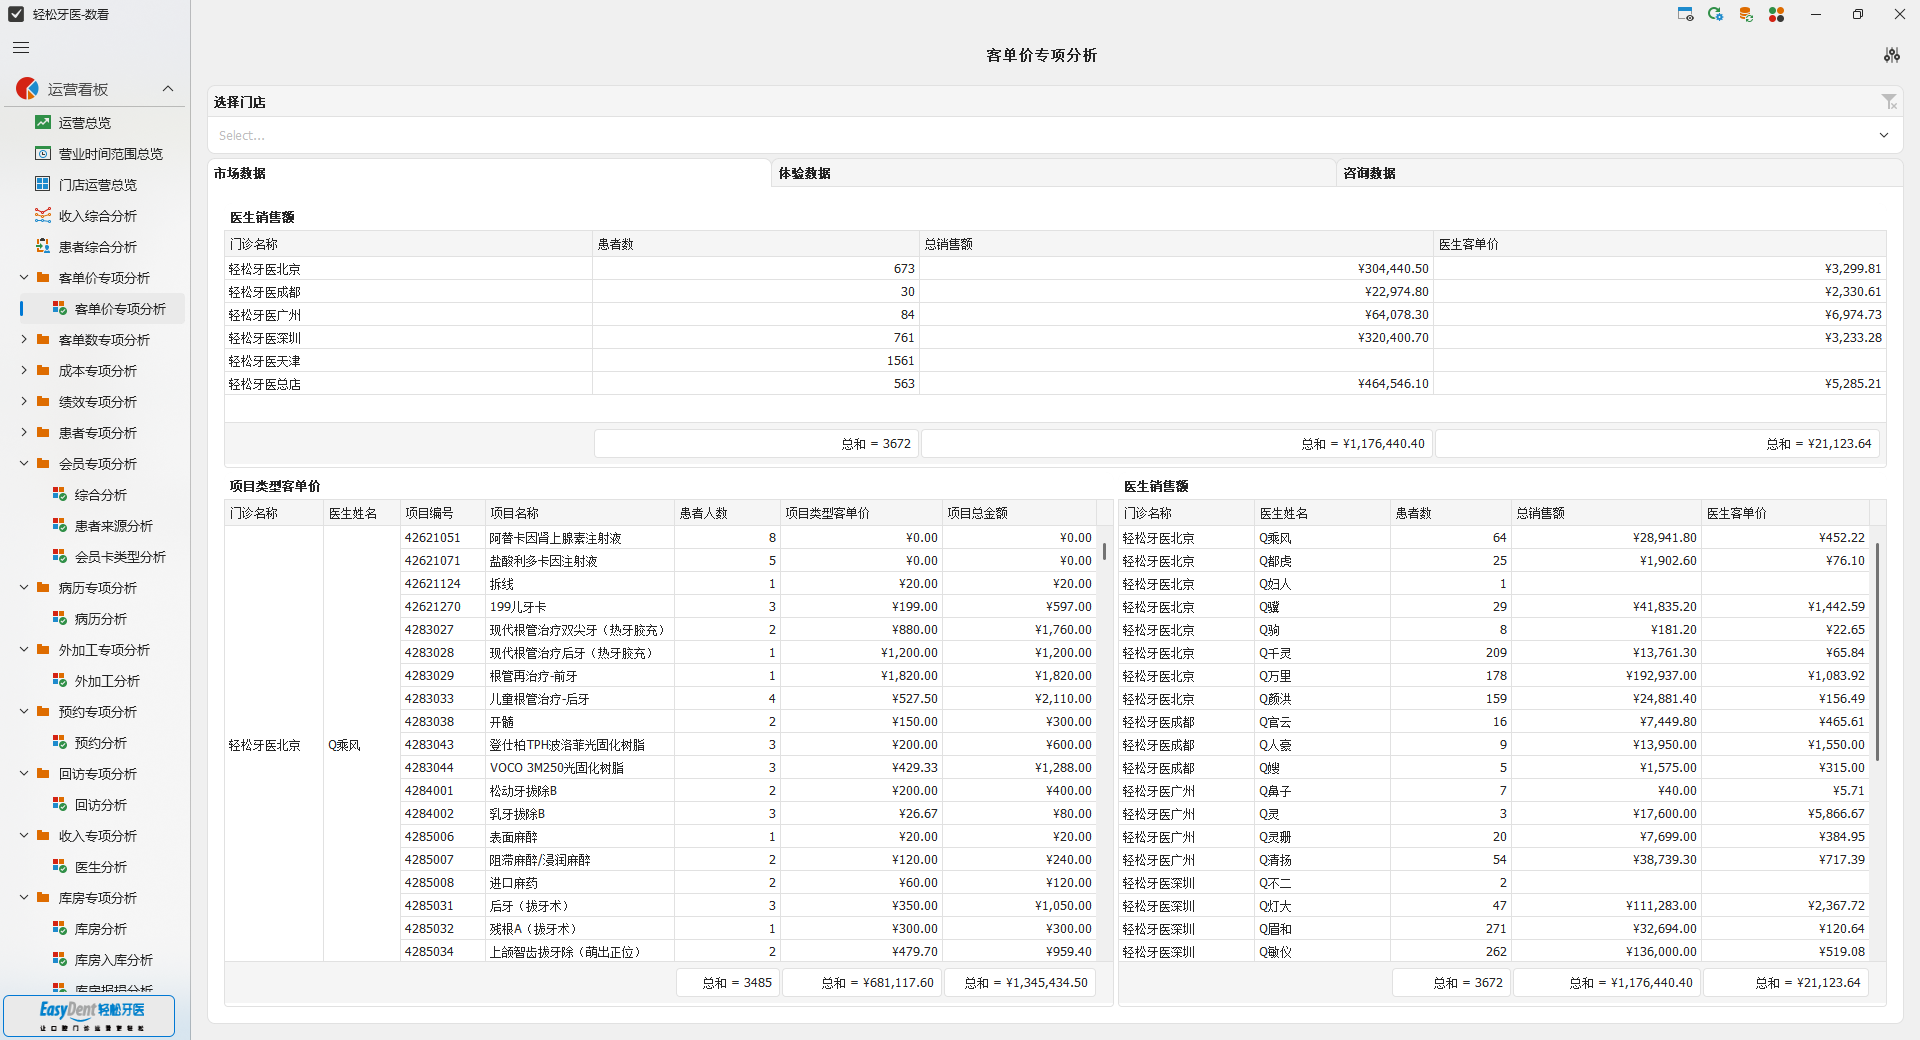
Task: Click the green refresh settings icon
Action: 1716,14
